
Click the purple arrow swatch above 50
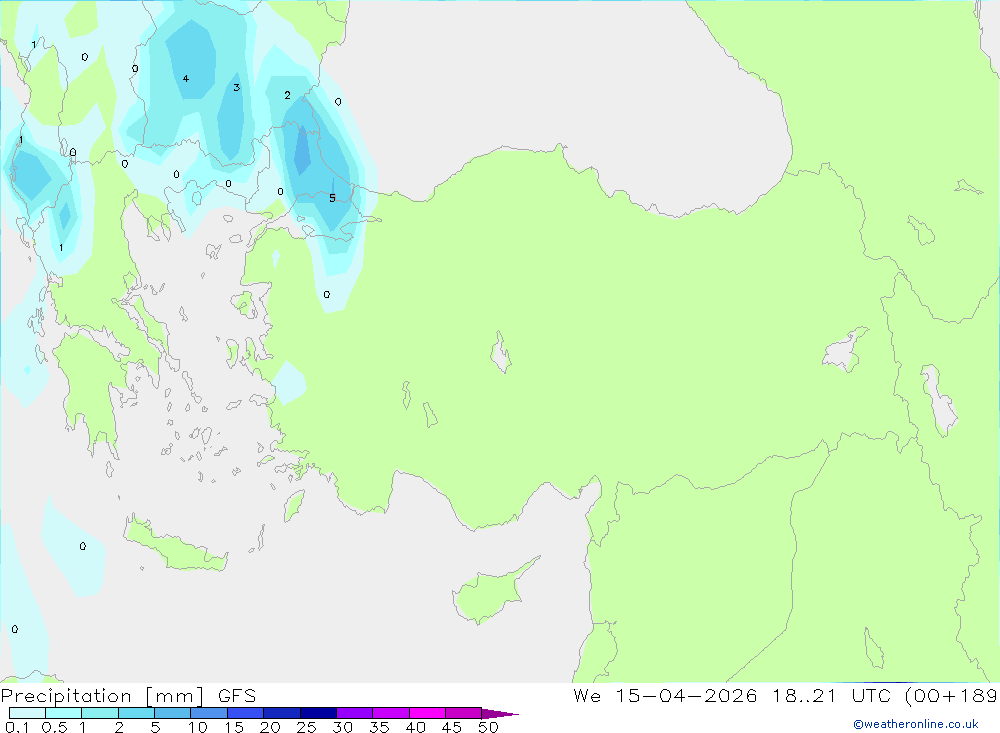(499, 714)
